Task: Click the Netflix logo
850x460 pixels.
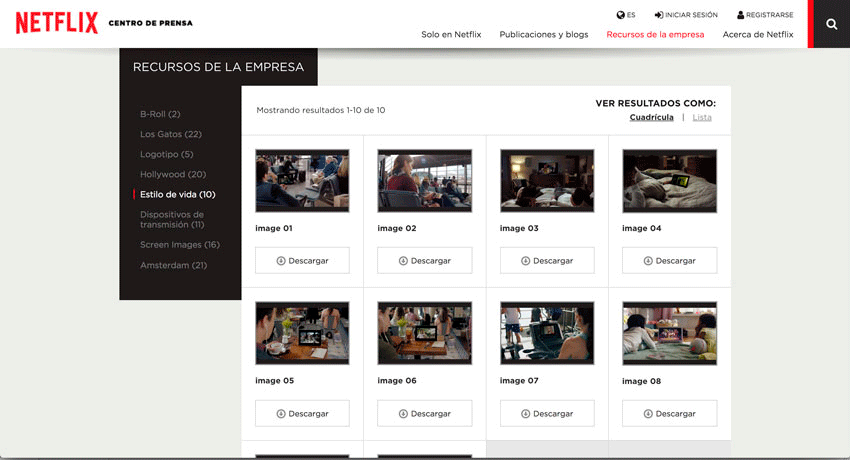Action: click(x=57, y=23)
